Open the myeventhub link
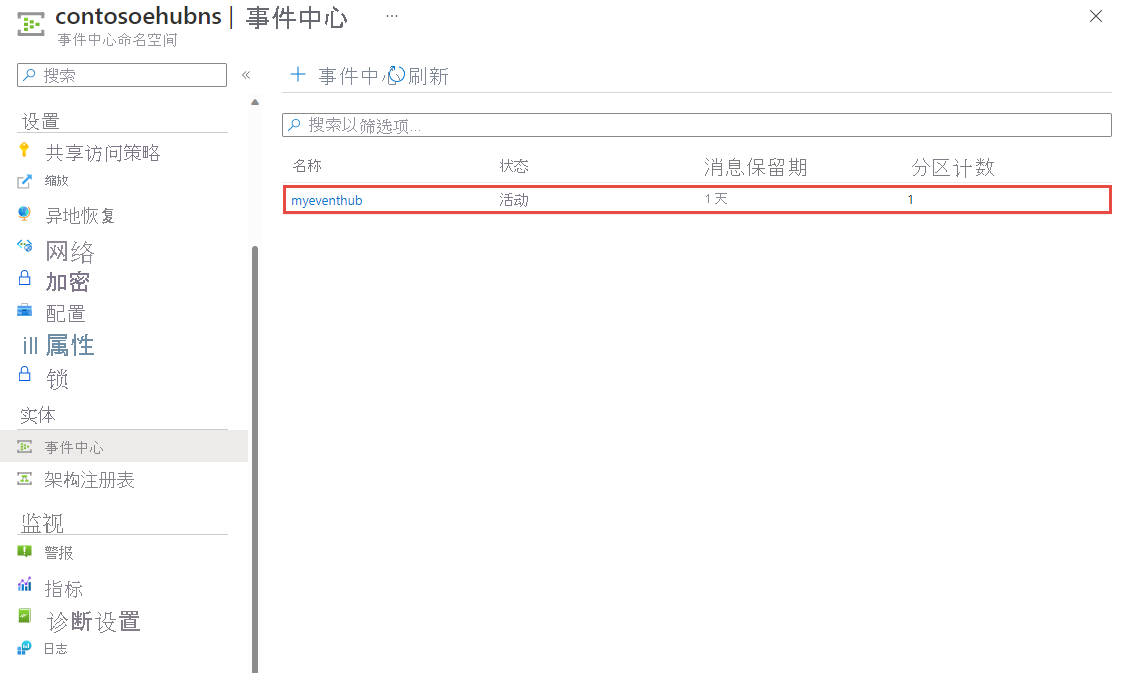 click(327, 200)
